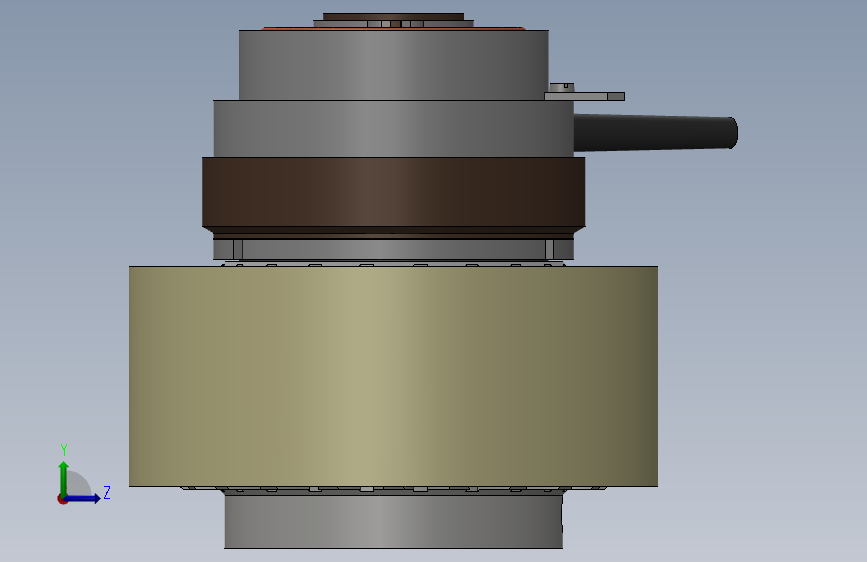Select the small flat bracket plate above the cable
The height and width of the screenshot is (562, 867).
[584, 96]
